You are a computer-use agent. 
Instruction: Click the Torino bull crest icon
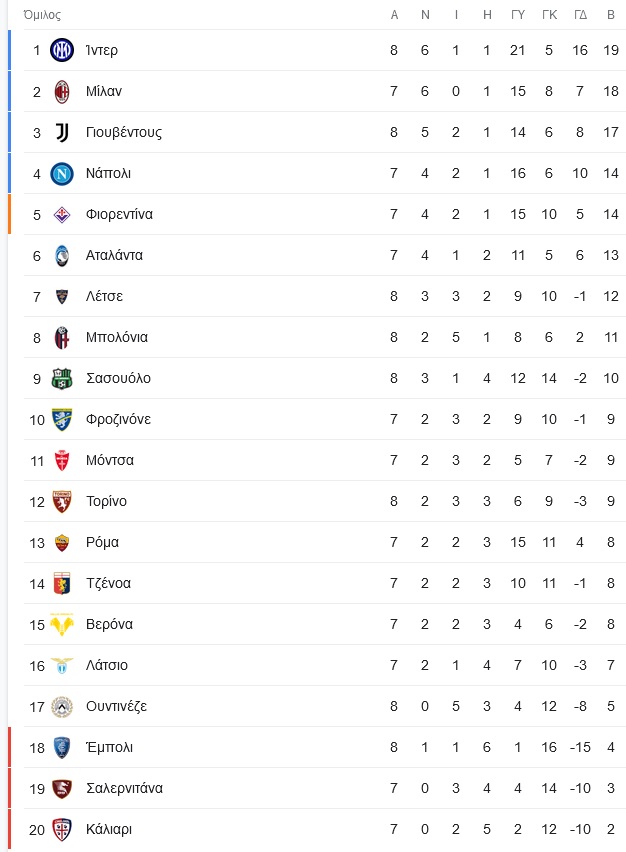click(62, 501)
